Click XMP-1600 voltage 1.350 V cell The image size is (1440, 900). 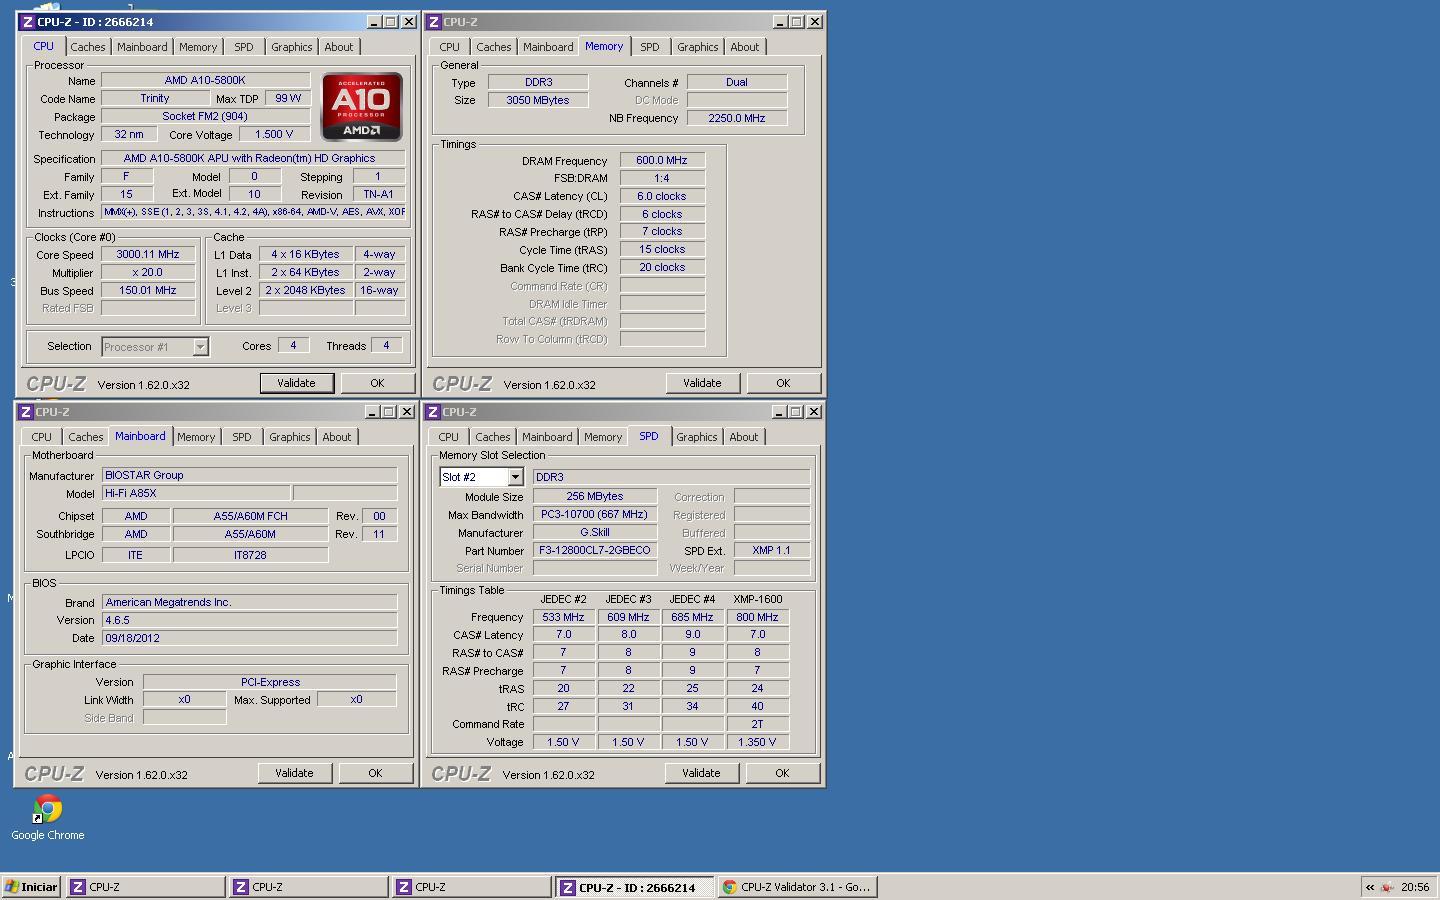click(x=757, y=742)
